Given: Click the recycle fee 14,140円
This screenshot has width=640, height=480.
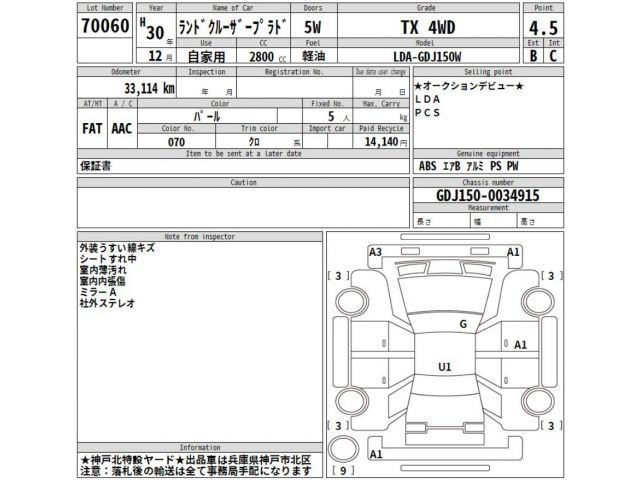Looking at the screenshot, I should click(x=386, y=142).
